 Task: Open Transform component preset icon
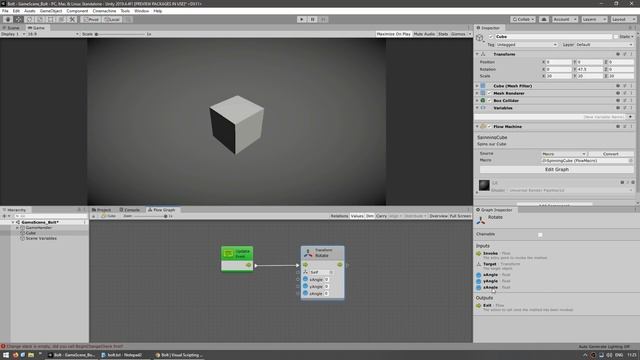pyautogui.click(x=624, y=54)
